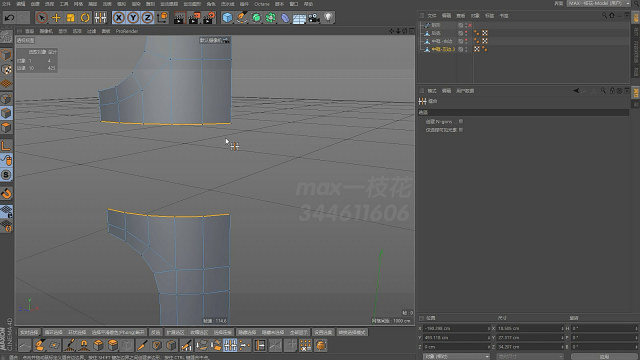
Task: Click the Attribute Manager back arrow
Action: pyautogui.click(x=576, y=91)
